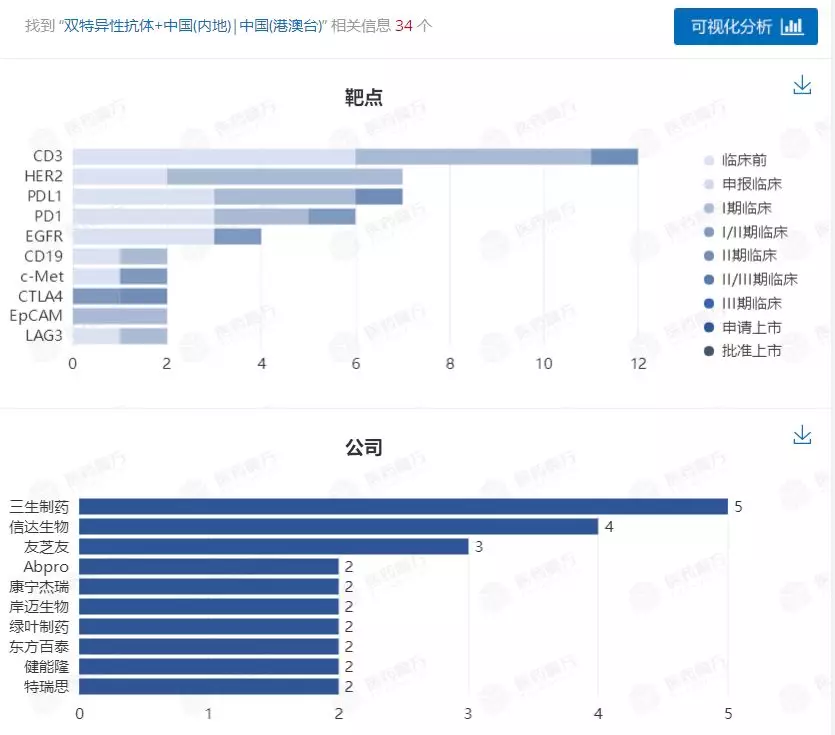Select the 三生制药 bar
Image resolution: width=835 pixels, height=735 pixels.
[x=400, y=506]
